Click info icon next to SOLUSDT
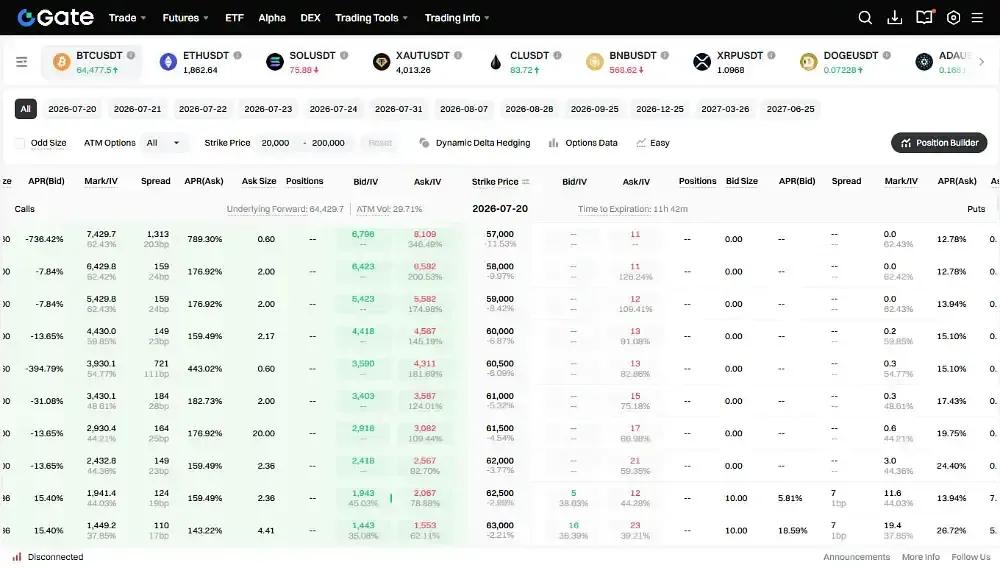1000x568 pixels. point(344,55)
